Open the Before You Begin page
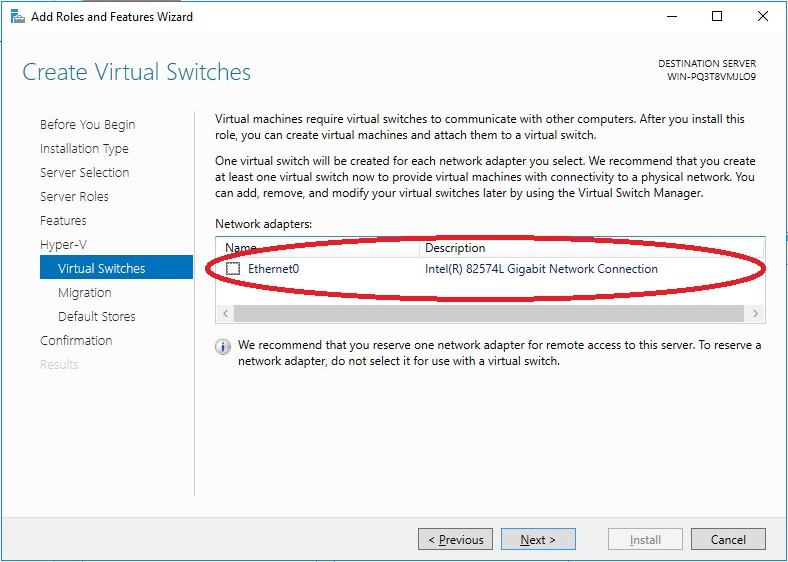 87,125
